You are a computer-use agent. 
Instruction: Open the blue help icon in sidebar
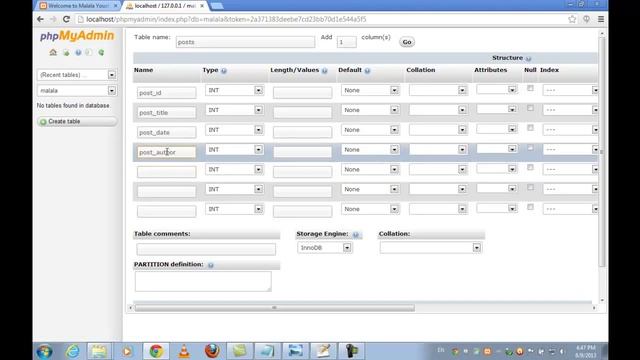(78, 53)
